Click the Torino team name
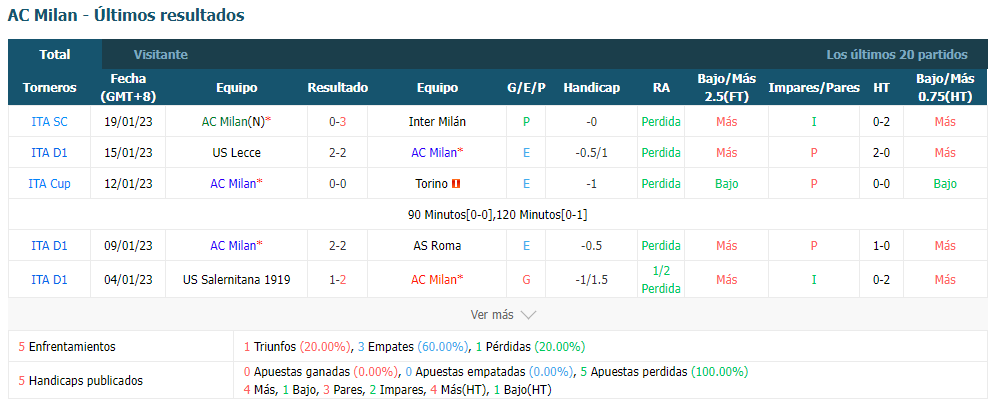 coord(431,184)
